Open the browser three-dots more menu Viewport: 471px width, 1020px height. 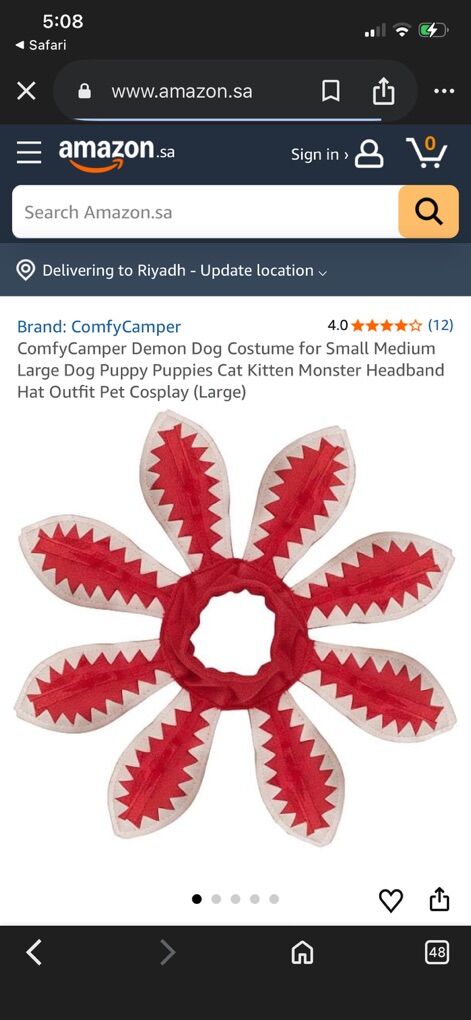444,91
